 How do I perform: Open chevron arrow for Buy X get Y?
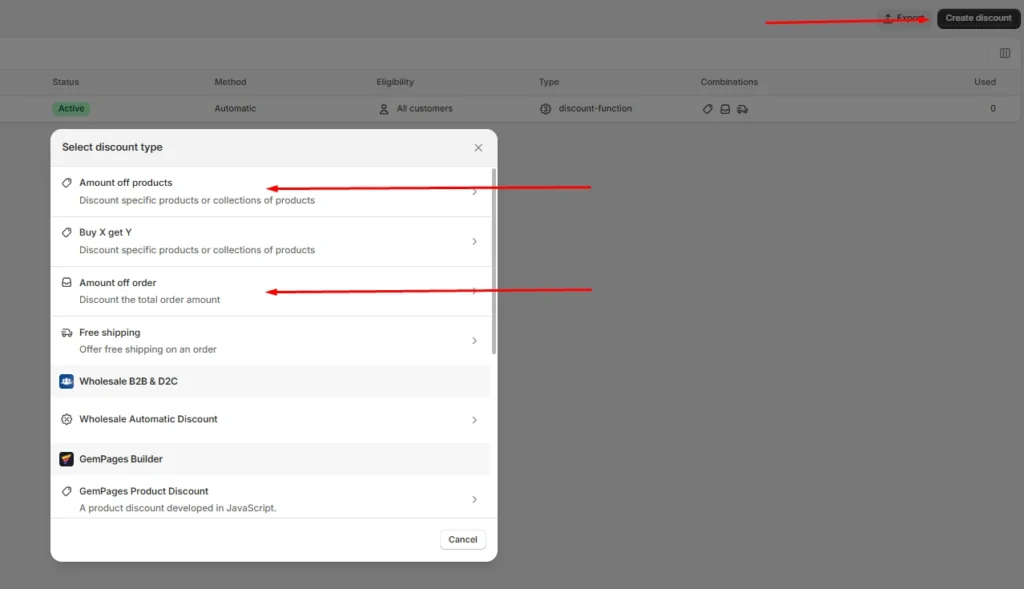pyautogui.click(x=474, y=242)
